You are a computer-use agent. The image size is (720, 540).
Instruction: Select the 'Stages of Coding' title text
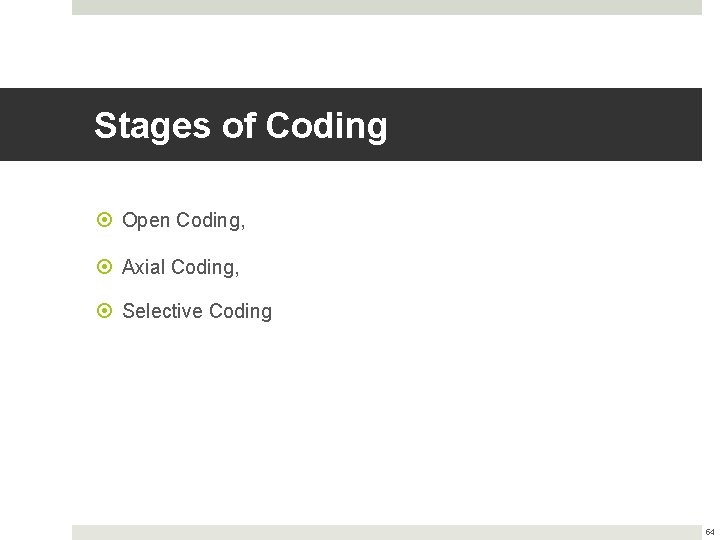[240, 126]
